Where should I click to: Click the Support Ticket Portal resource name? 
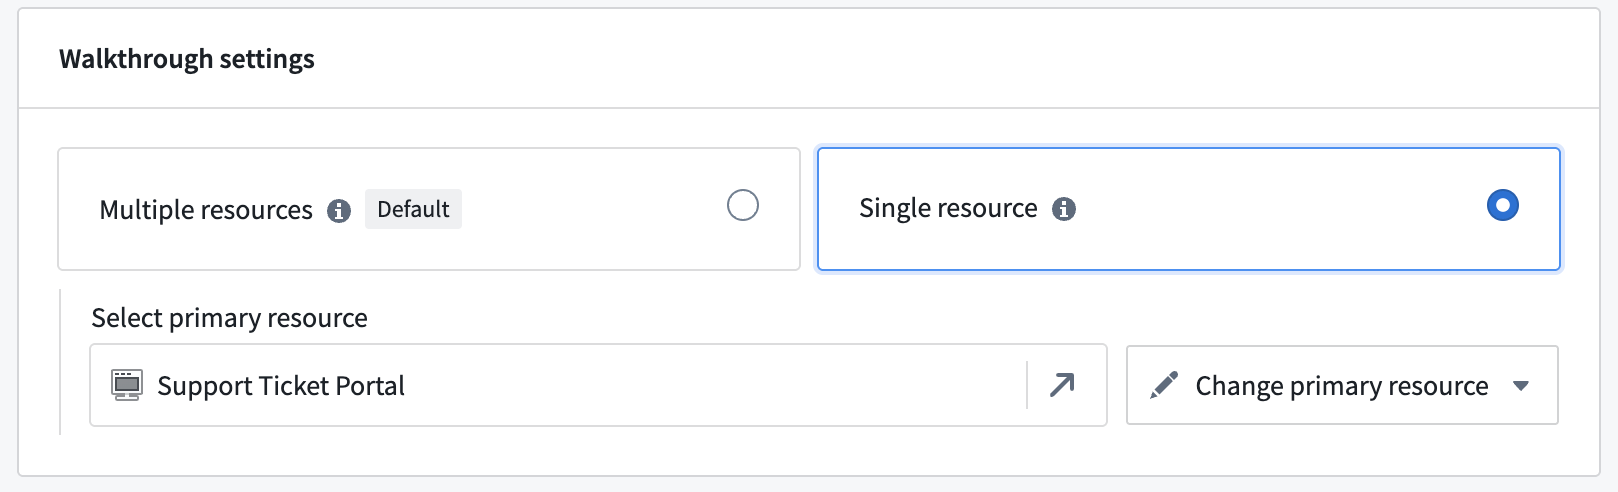tap(281, 386)
